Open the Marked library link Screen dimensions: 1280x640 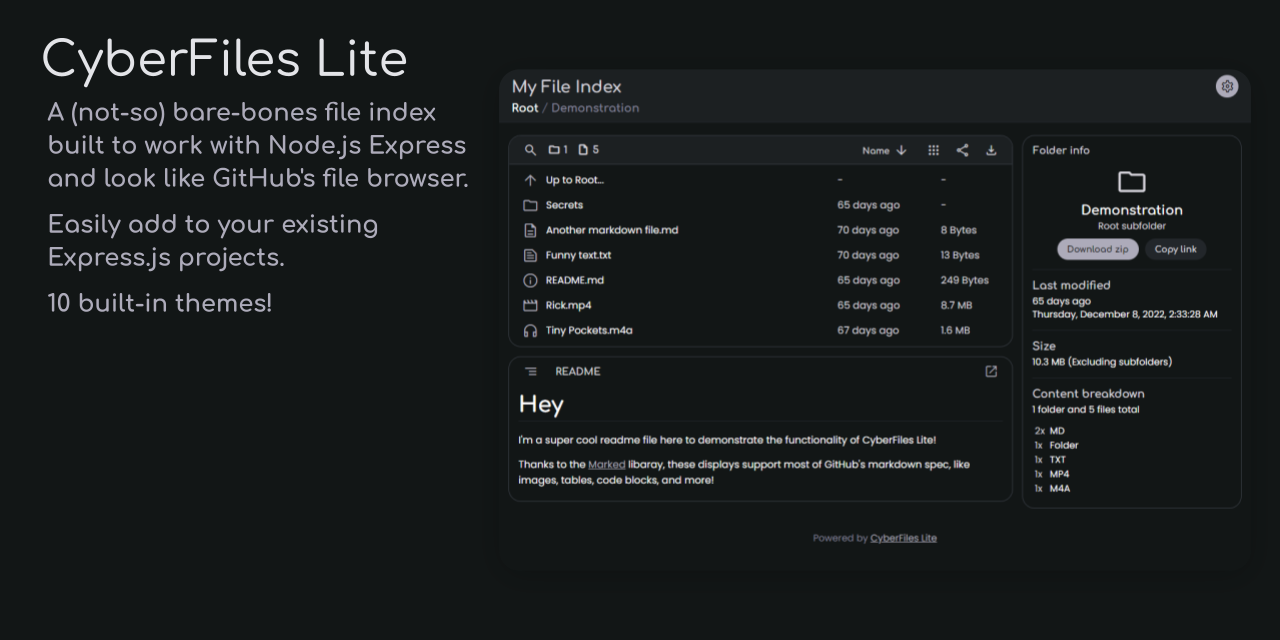click(x=606, y=464)
